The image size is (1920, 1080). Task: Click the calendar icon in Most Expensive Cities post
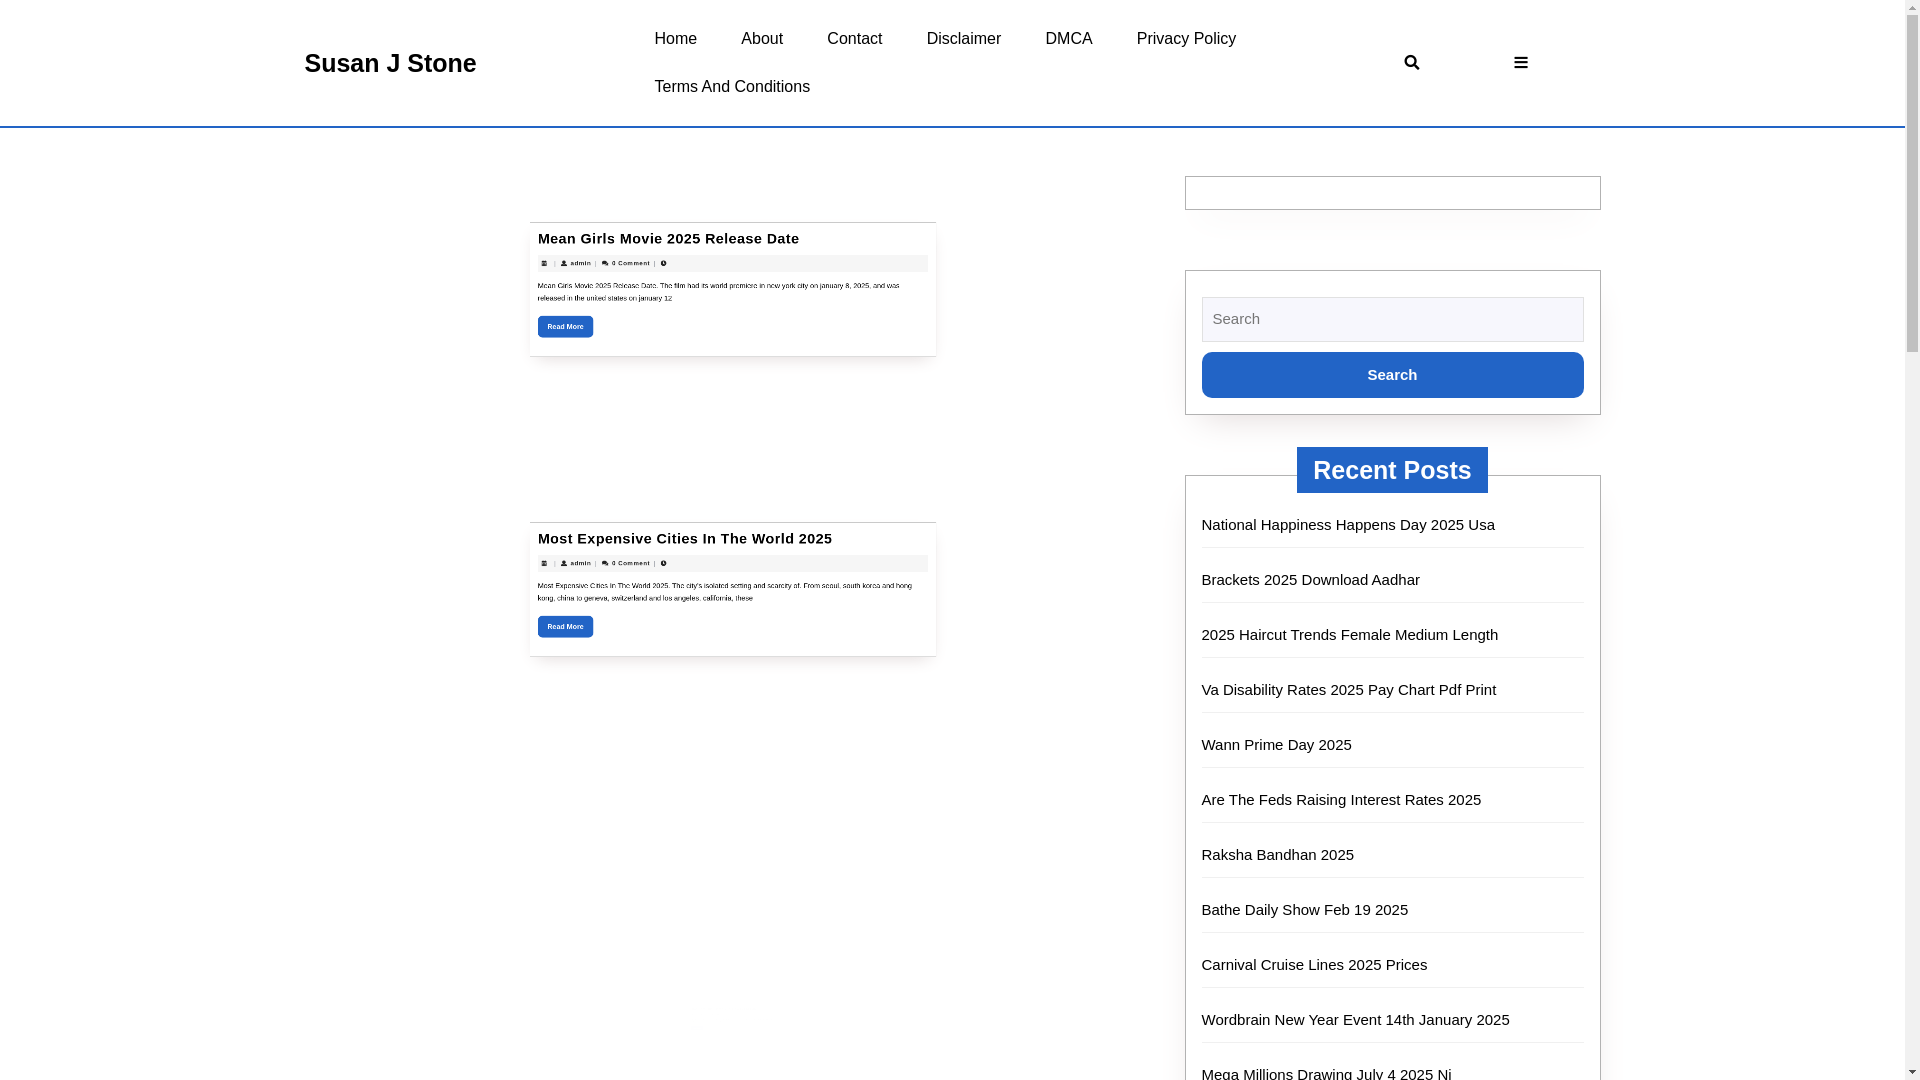[544, 563]
